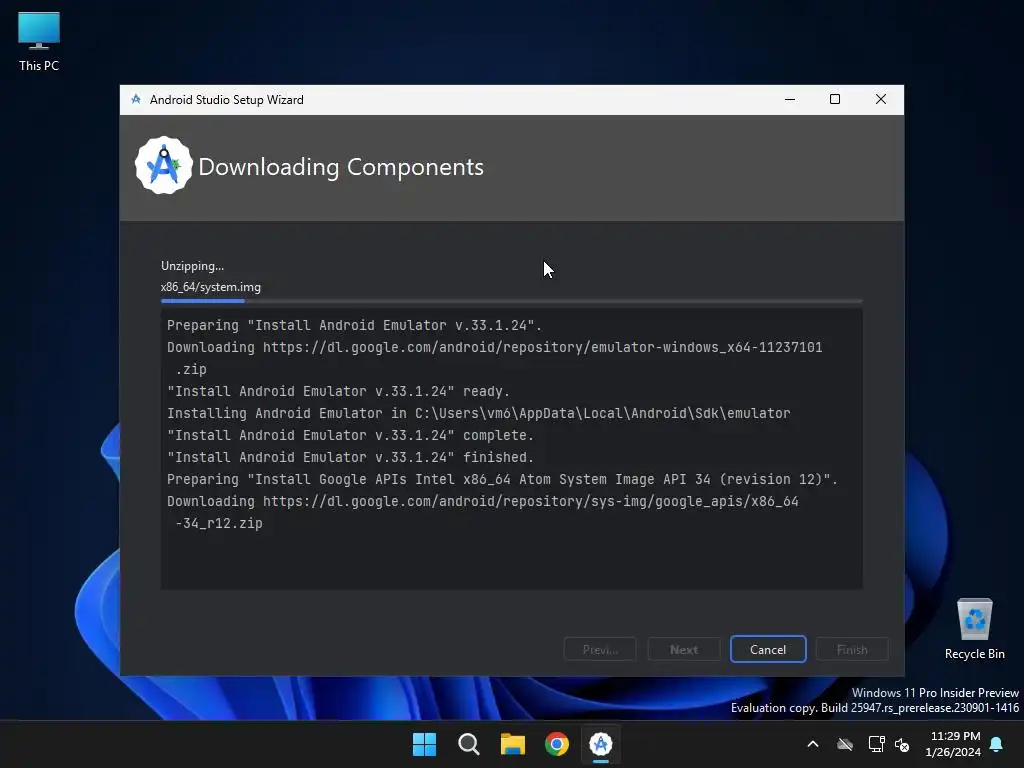Click the disabled Finish button
Screen dimensions: 1024x768
click(852, 649)
